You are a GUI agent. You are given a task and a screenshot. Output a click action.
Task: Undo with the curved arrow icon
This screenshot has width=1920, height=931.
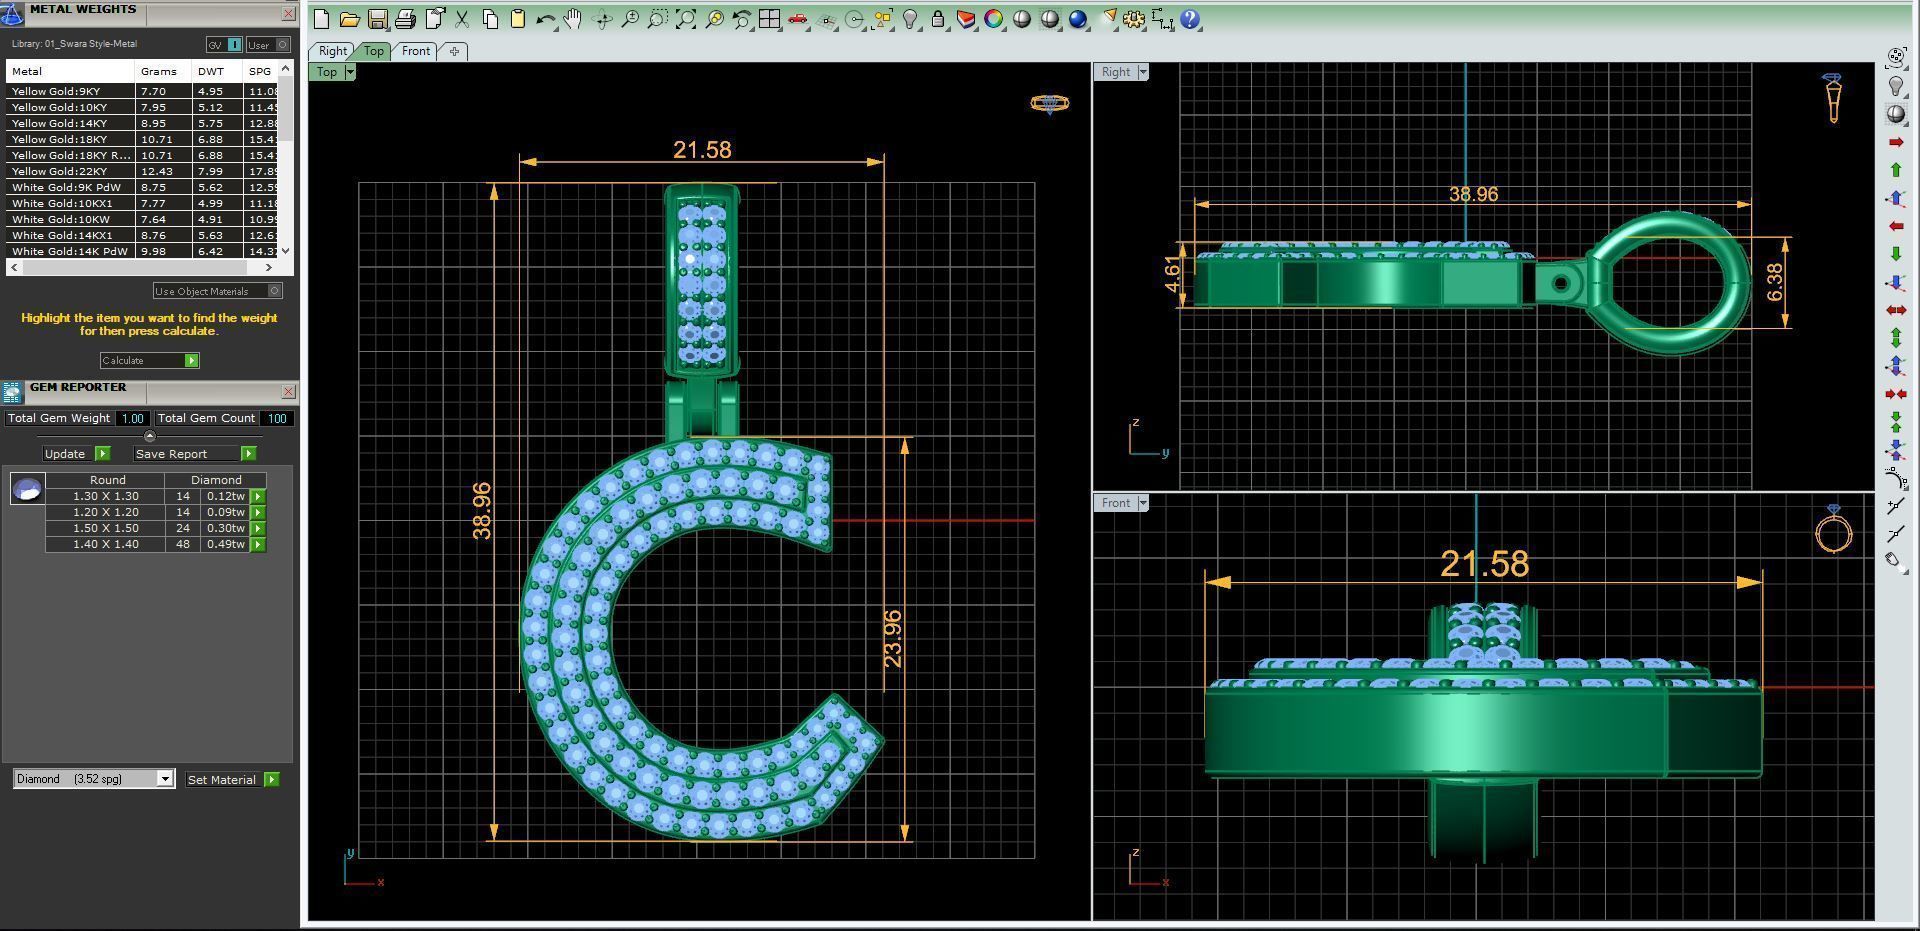pyautogui.click(x=546, y=19)
